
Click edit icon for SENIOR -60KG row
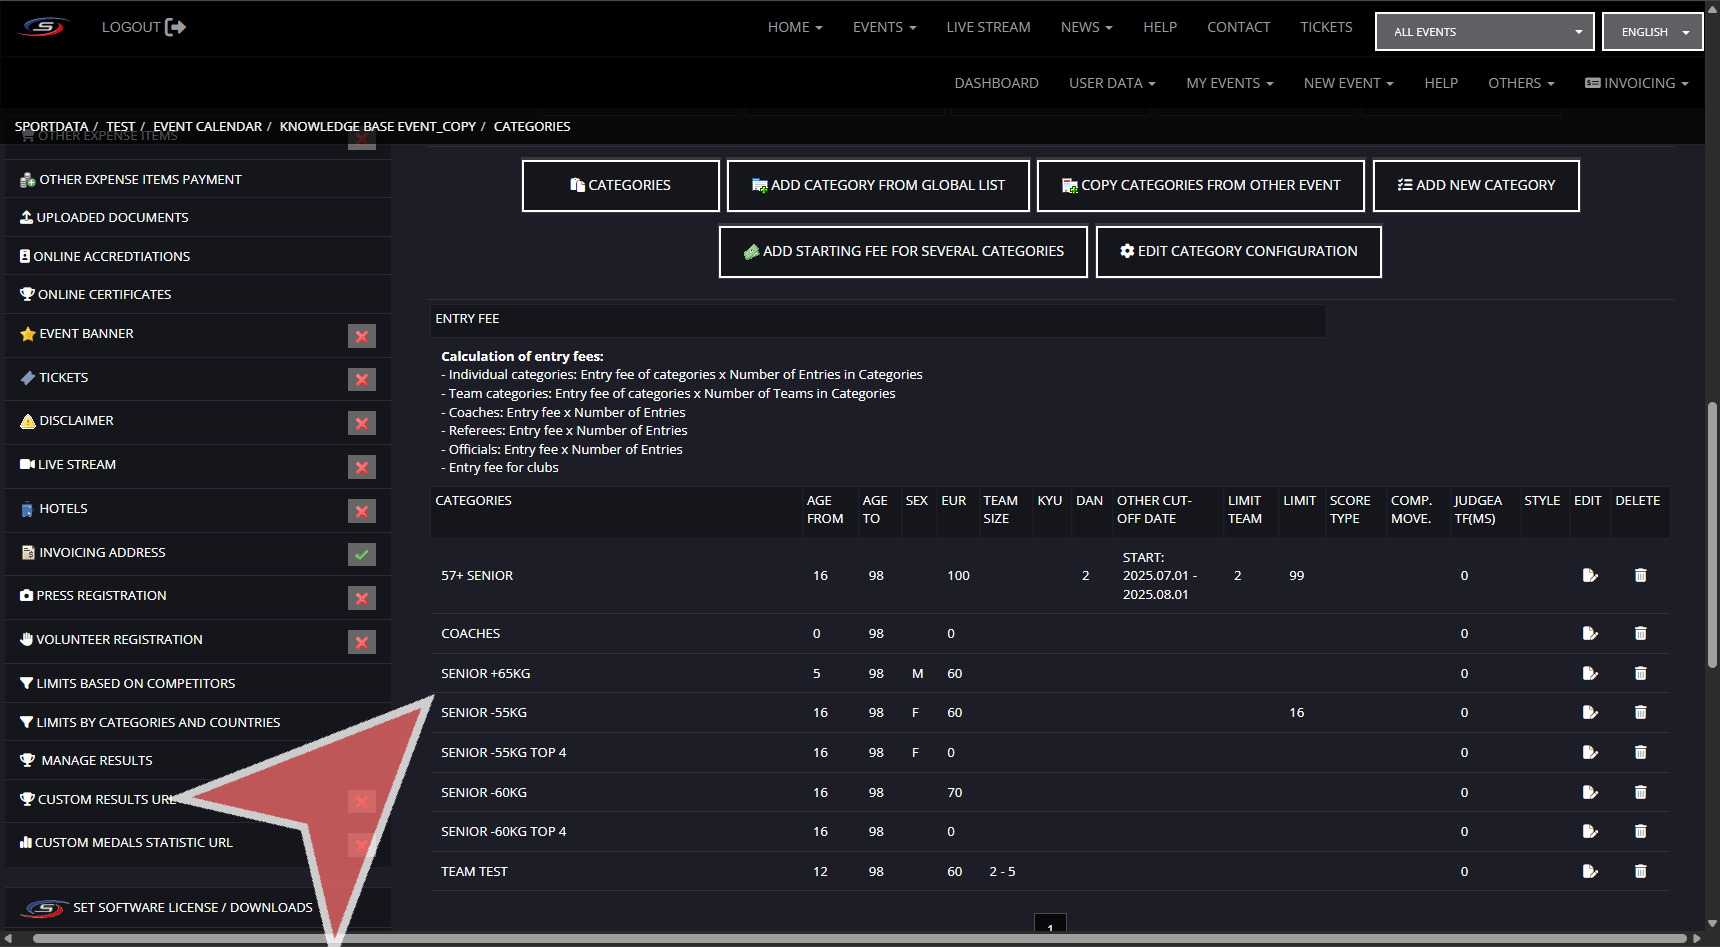(1589, 793)
